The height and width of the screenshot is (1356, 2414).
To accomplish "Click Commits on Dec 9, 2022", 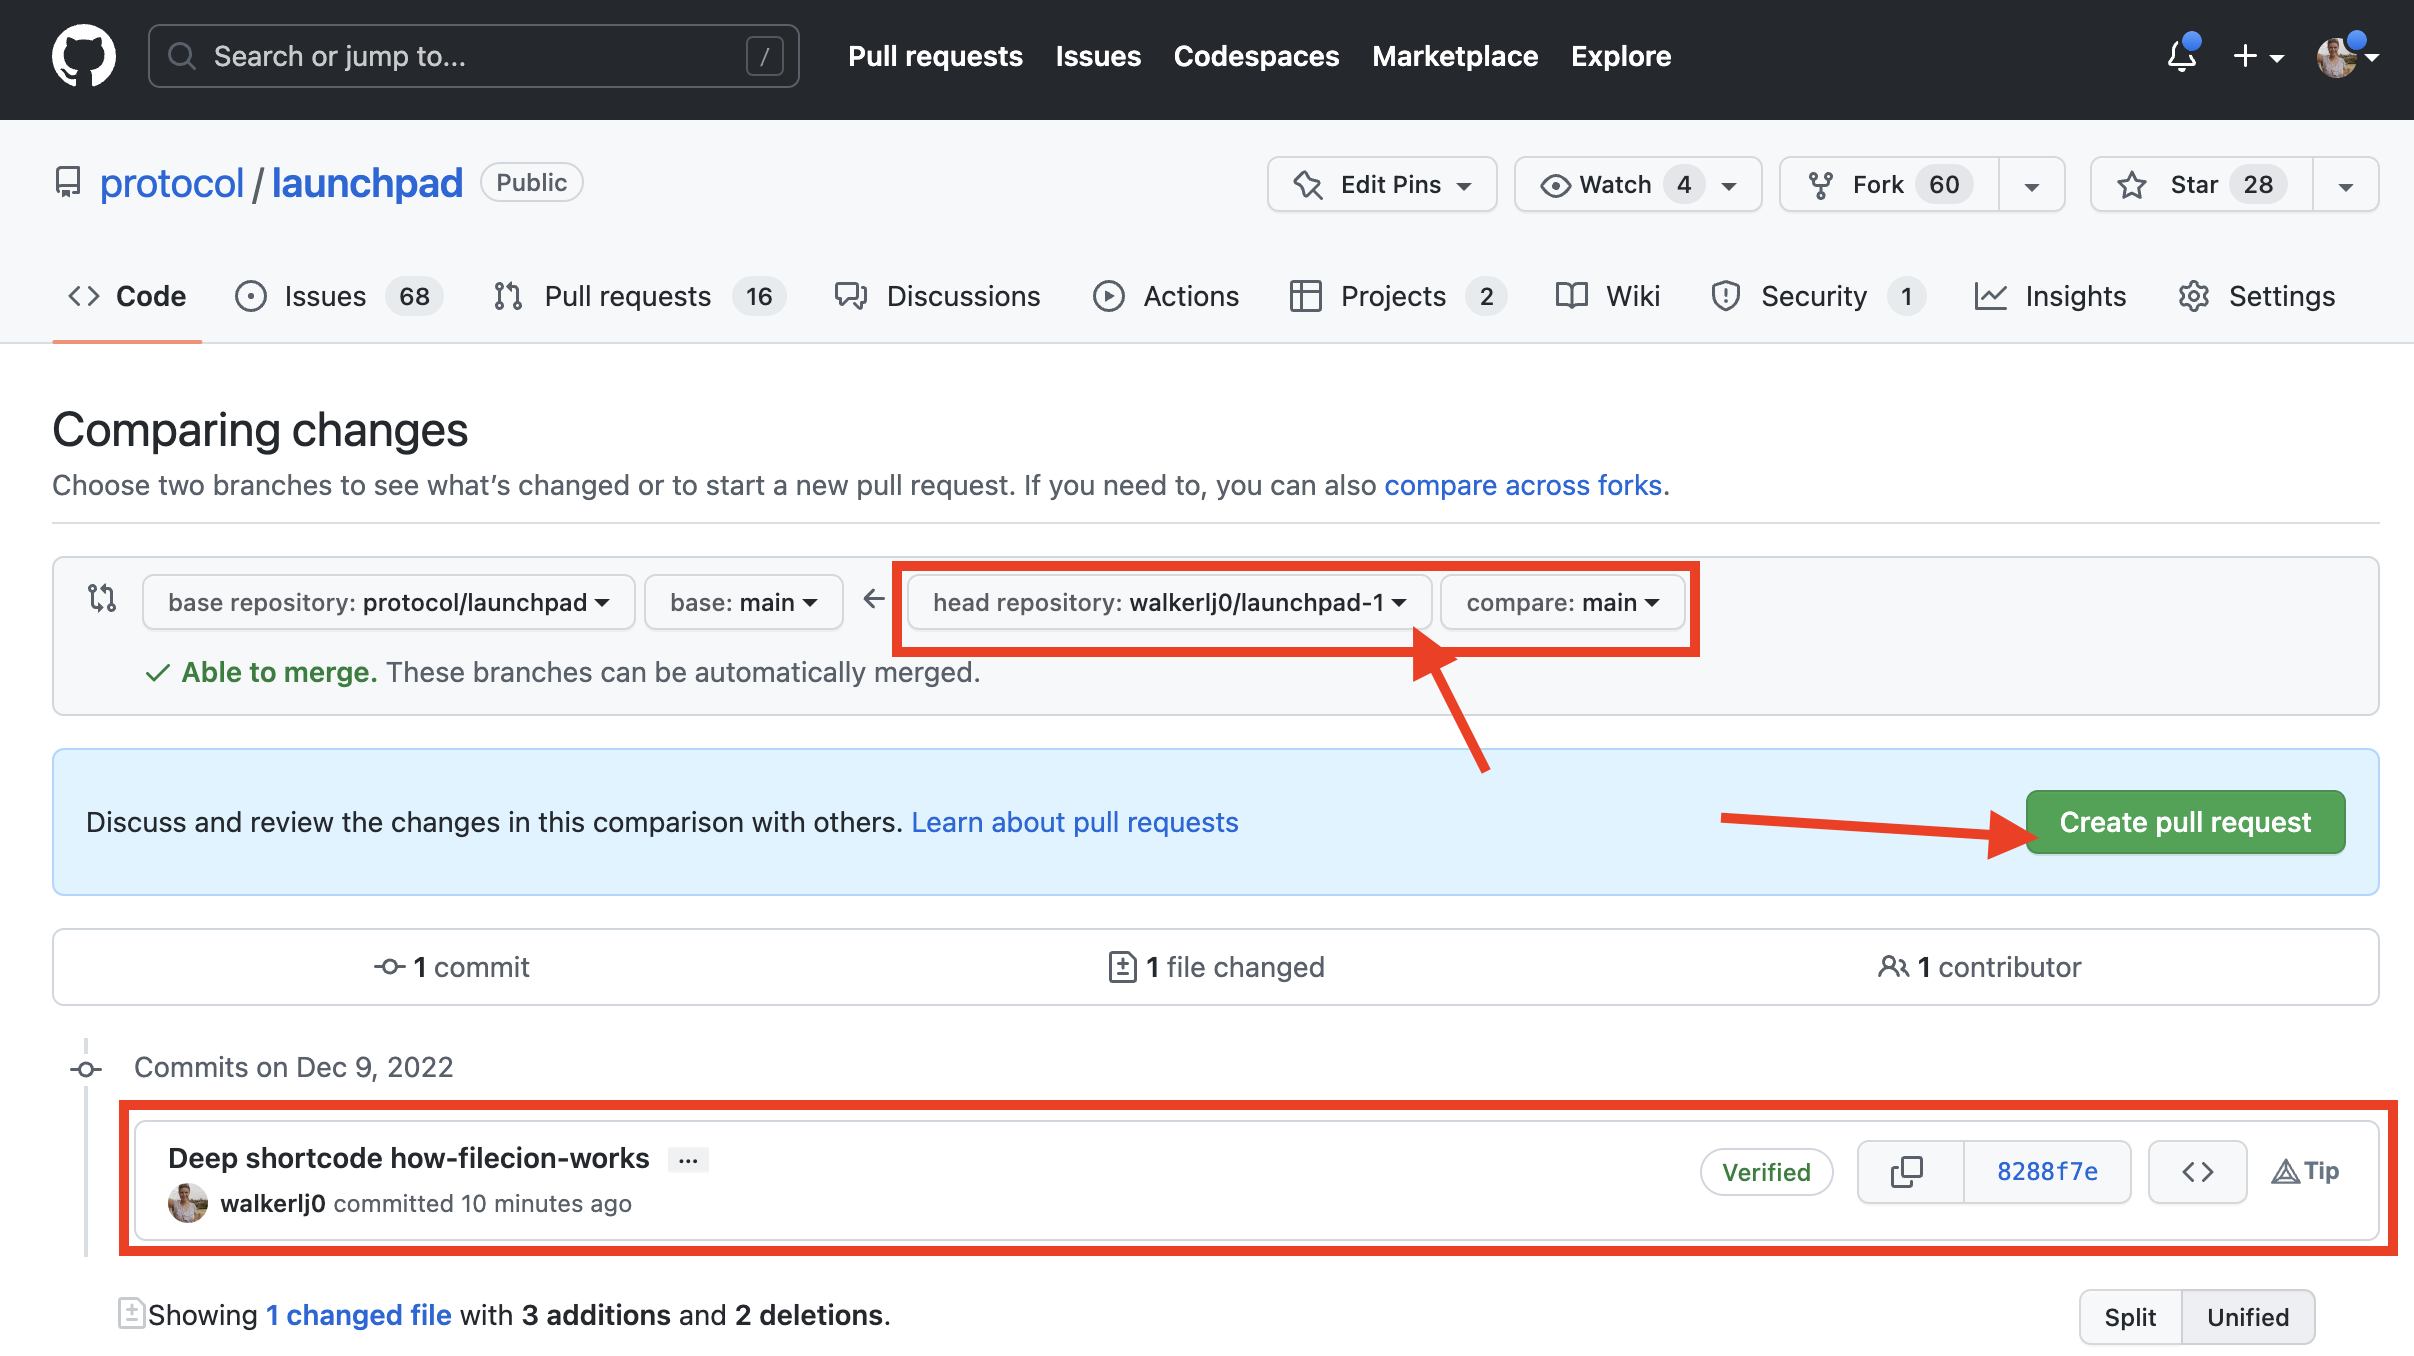I will click(x=293, y=1067).
